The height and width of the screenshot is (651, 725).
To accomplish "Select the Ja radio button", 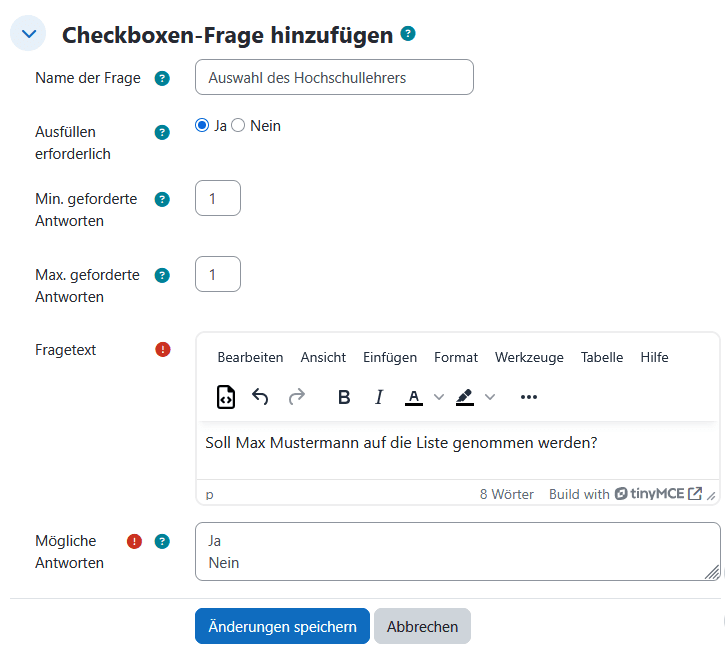I will click(x=202, y=125).
